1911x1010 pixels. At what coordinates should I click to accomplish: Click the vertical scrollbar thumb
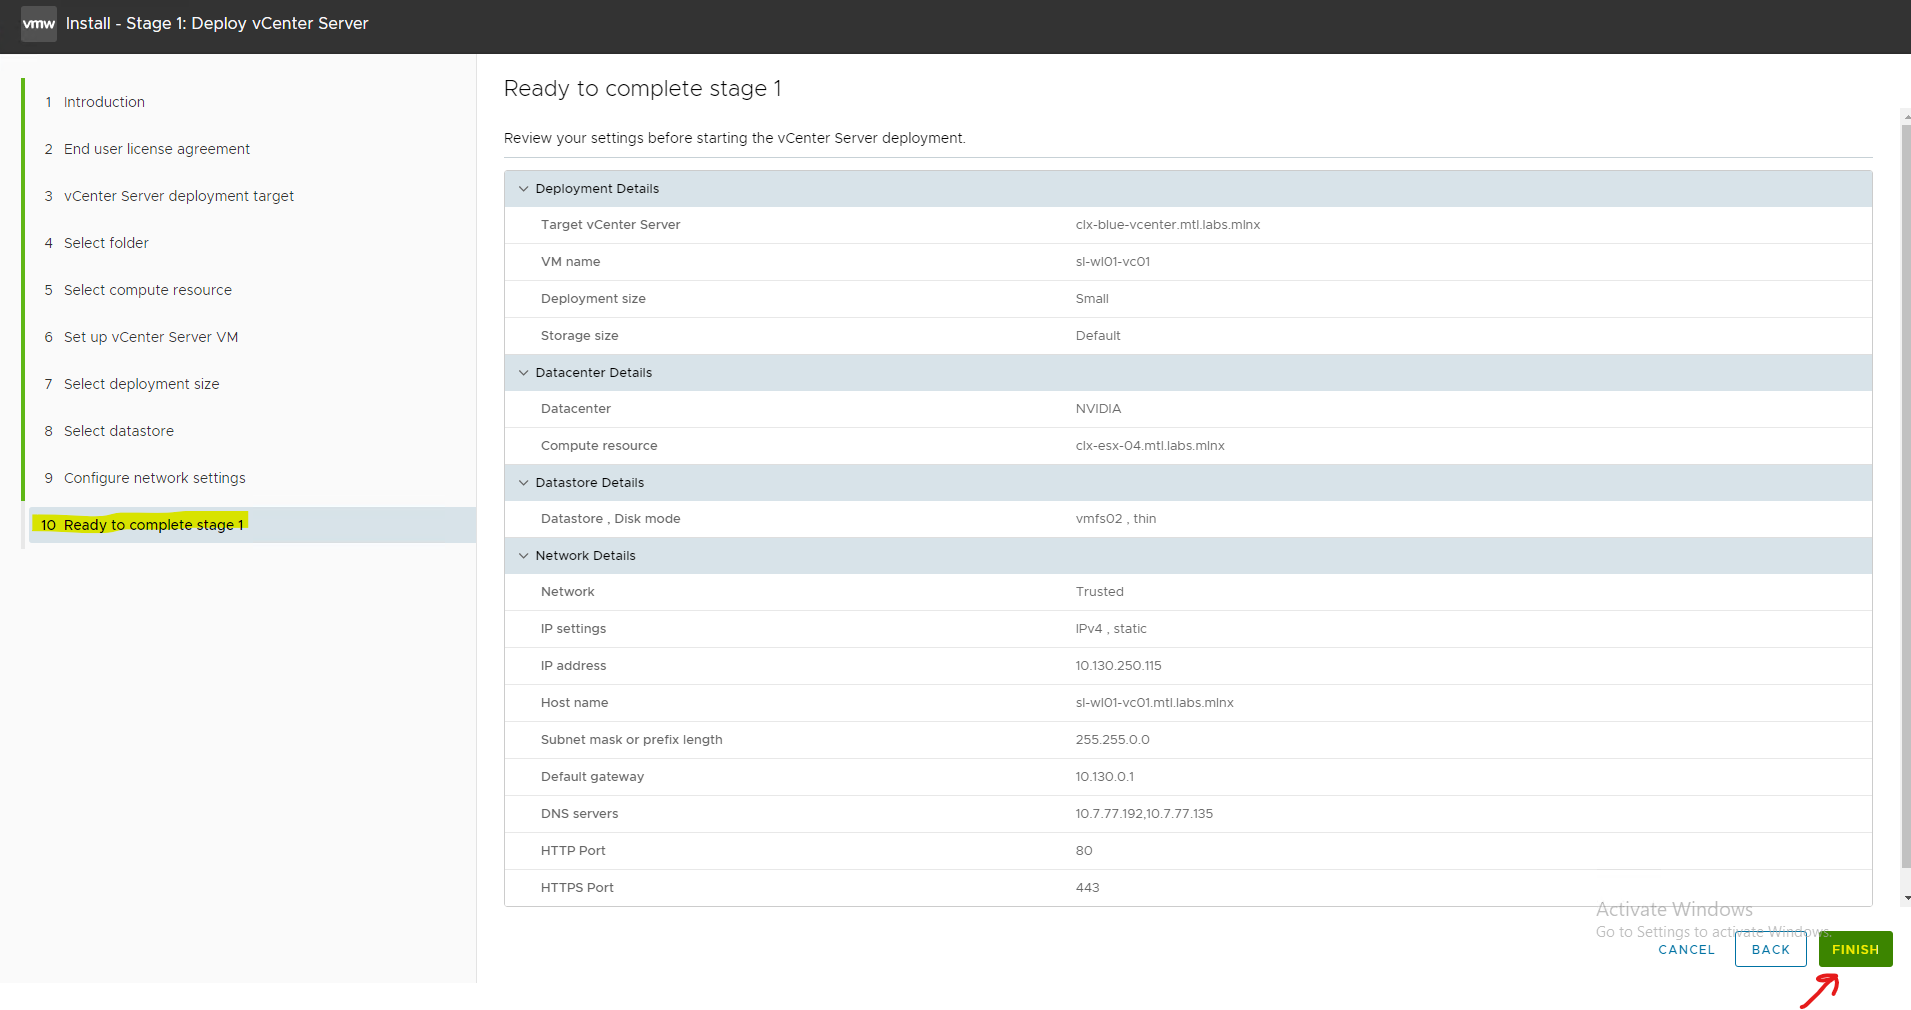point(1906,495)
